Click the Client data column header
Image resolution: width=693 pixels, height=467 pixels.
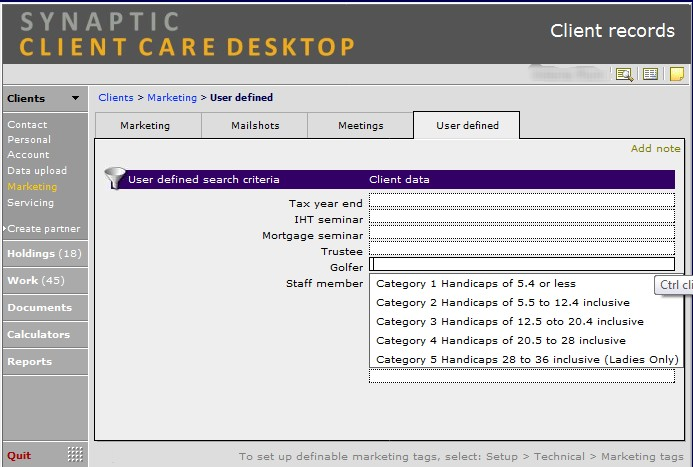point(399,179)
